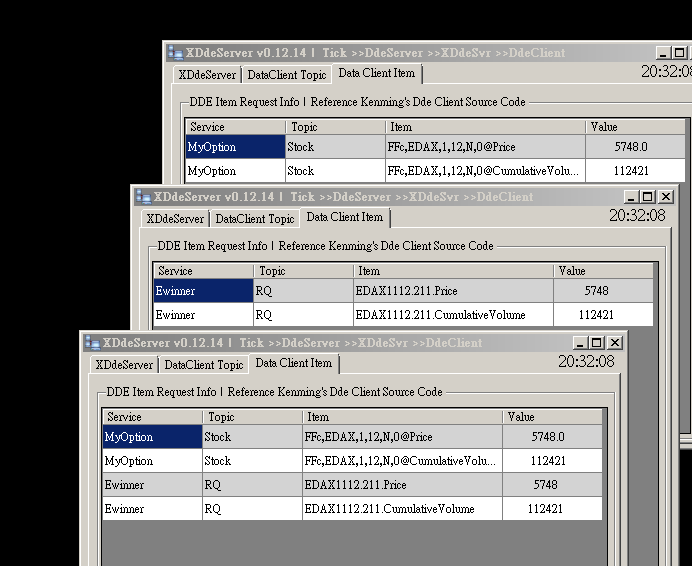Open XDdeServer tab in front window
This screenshot has height=566, width=692.
(x=124, y=365)
